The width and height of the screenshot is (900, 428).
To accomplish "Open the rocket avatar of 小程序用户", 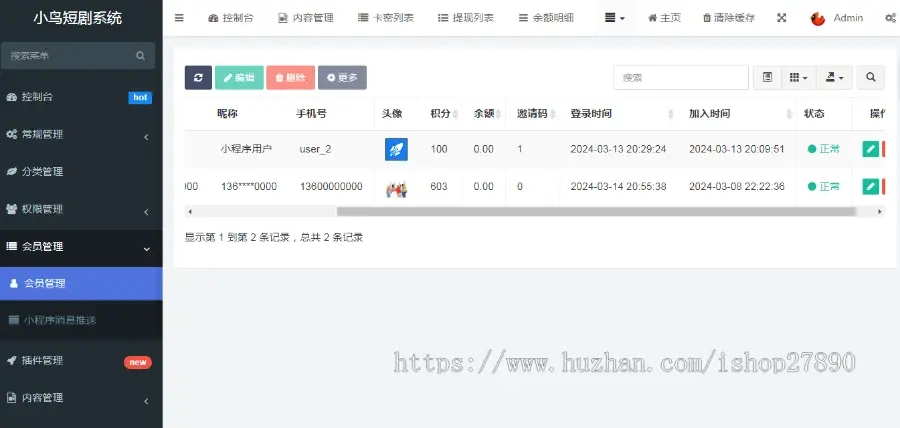I will (x=396, y=149).
